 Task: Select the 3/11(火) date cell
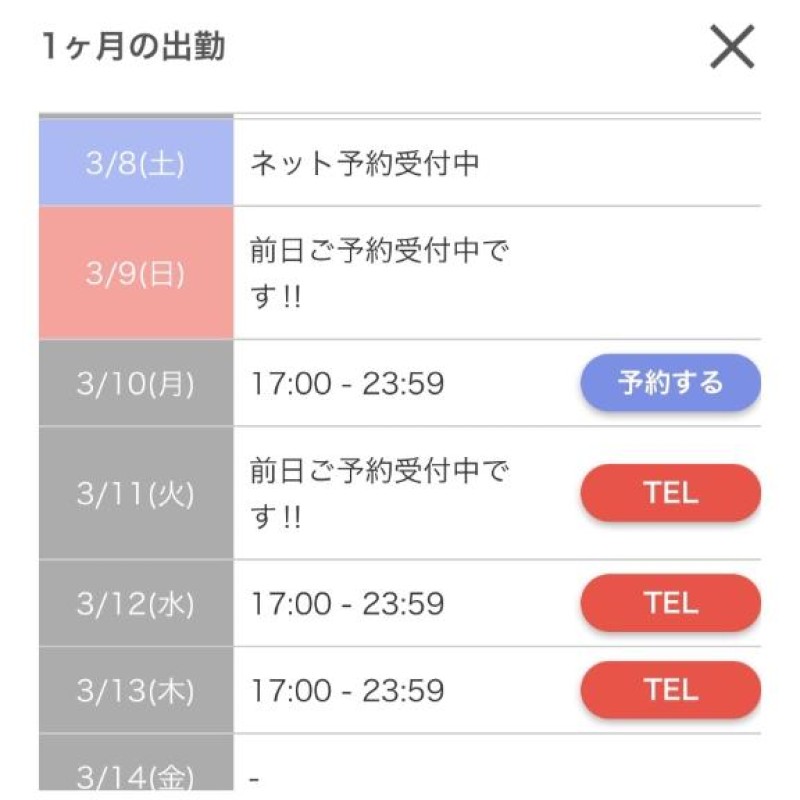(136, 493)
